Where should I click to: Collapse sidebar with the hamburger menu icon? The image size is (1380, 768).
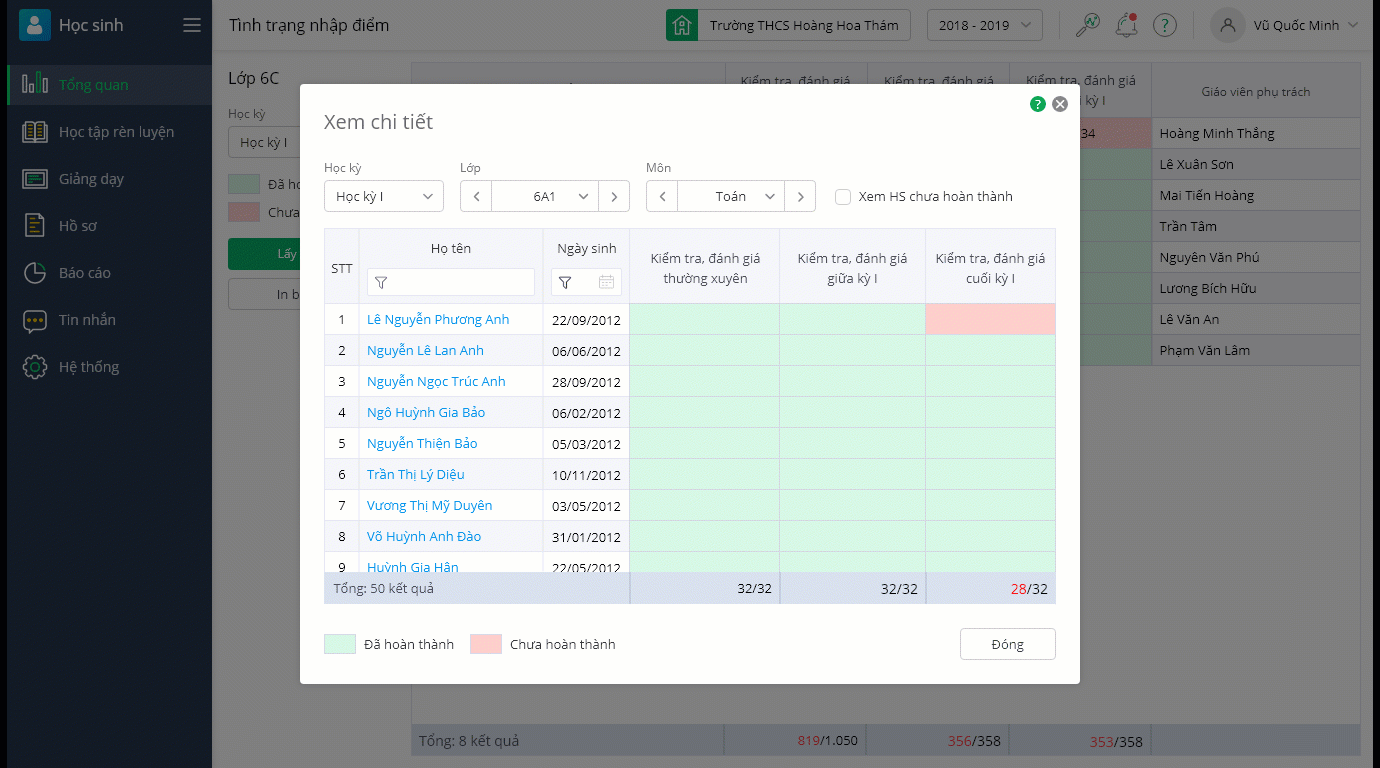click(192, 25)
